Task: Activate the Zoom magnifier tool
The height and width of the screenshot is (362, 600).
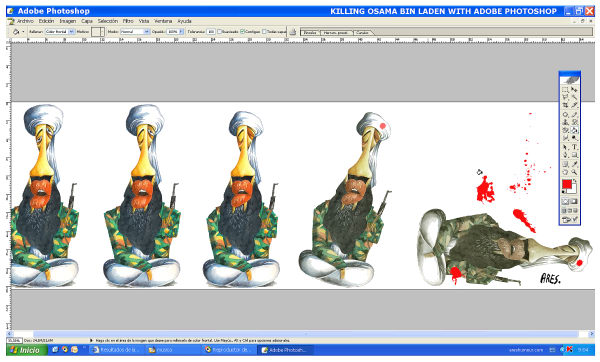Action: [x=574, y=172]
